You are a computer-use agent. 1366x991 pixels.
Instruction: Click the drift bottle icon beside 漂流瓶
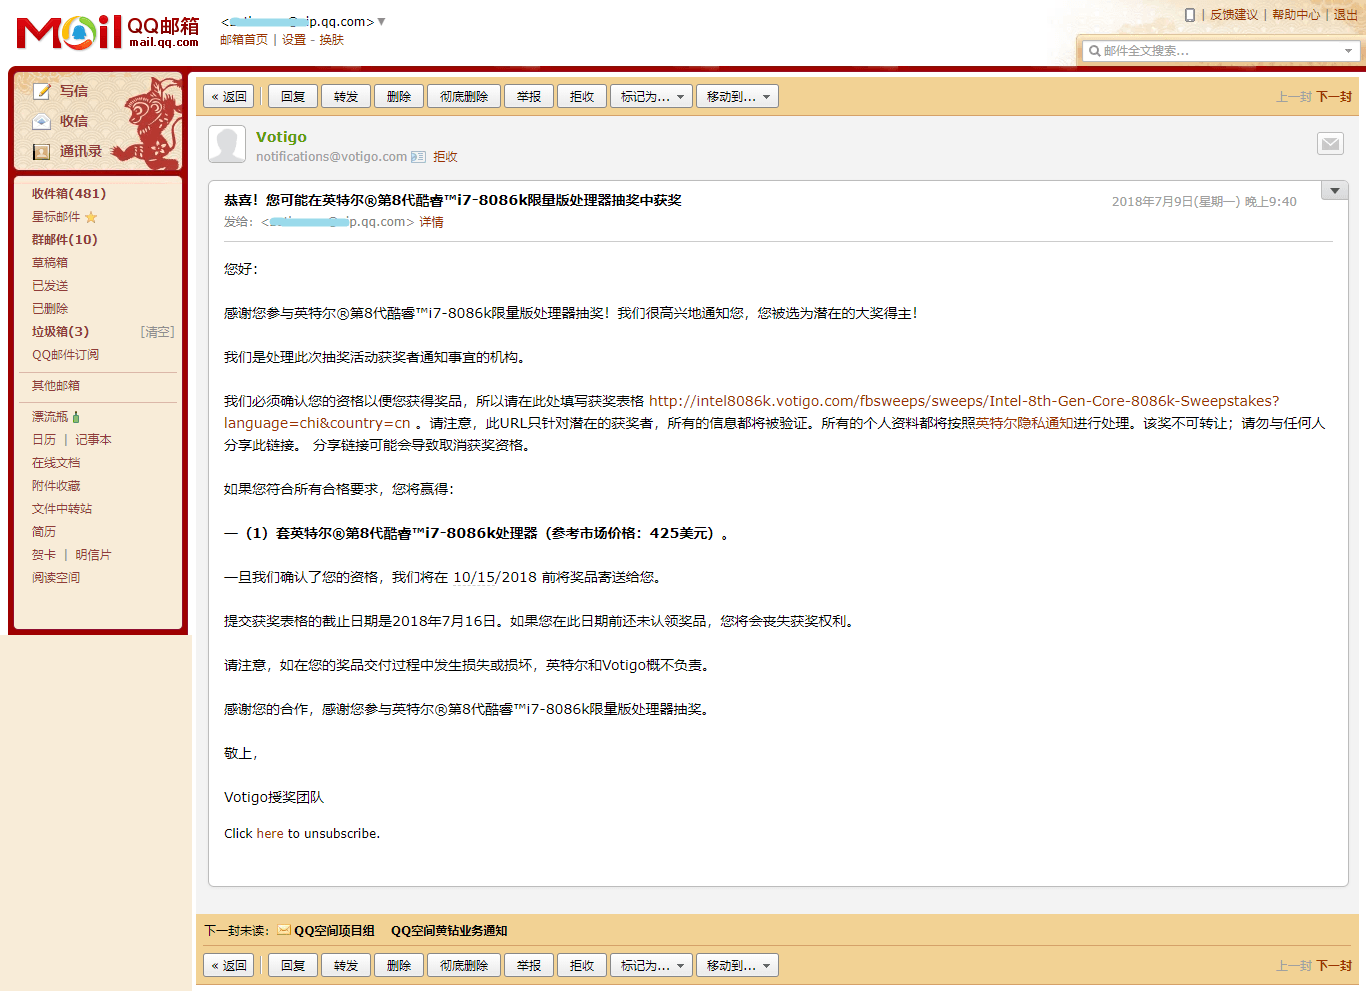click(76, 417)
